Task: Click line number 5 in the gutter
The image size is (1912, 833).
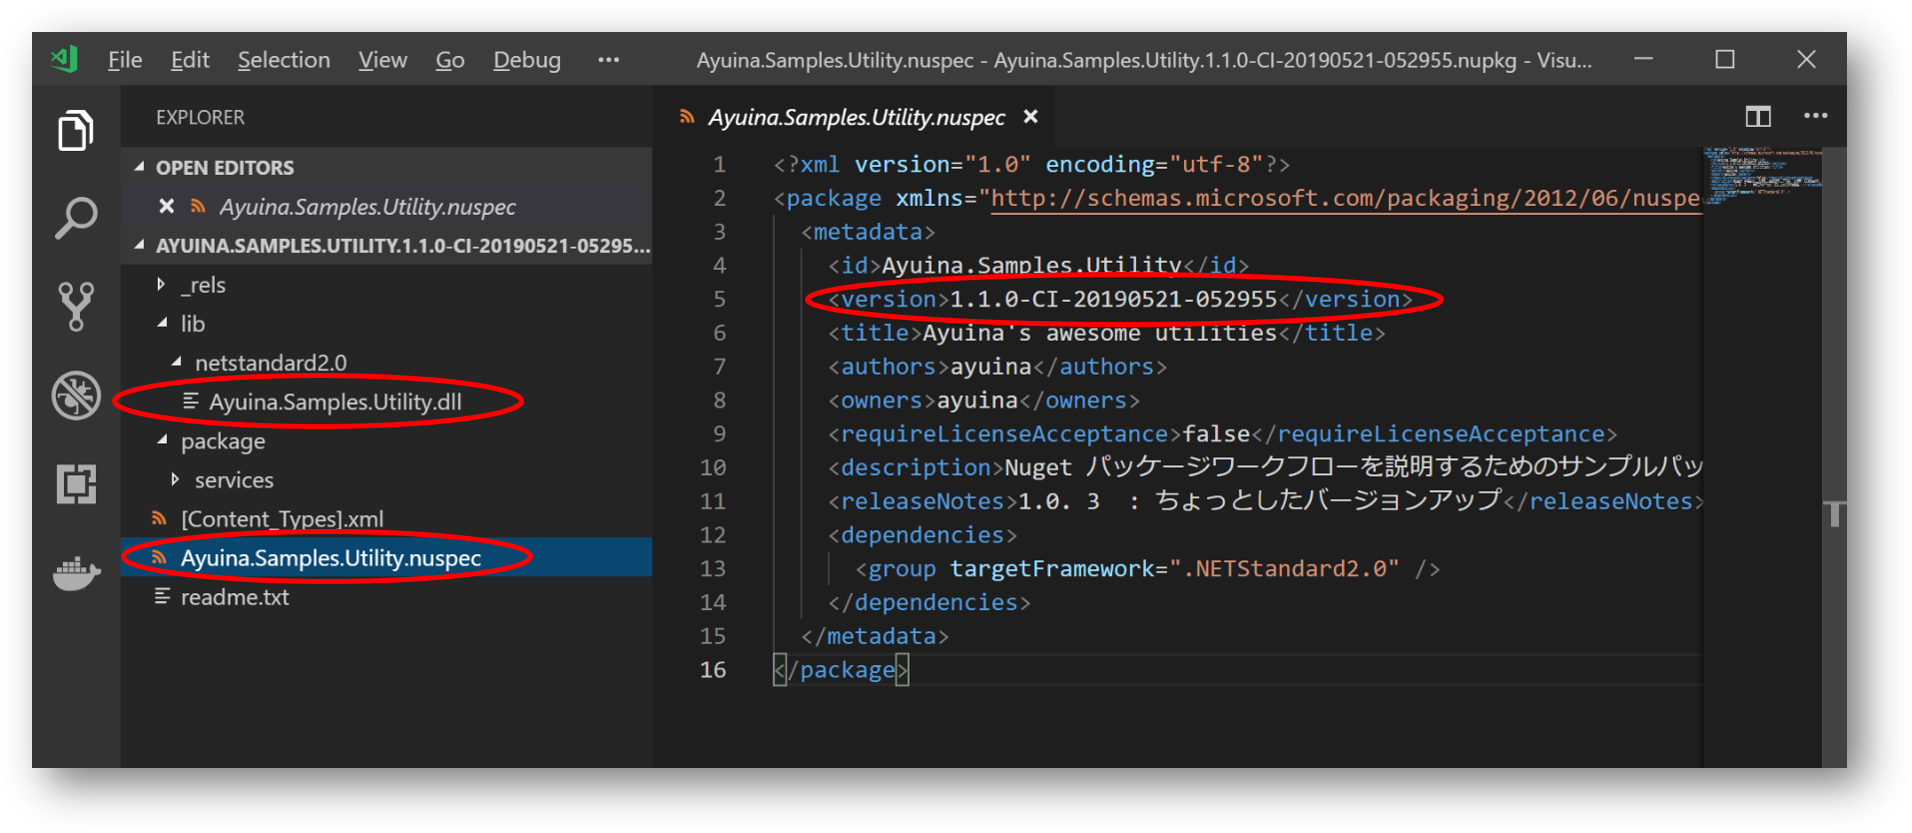Action: click(x=719, y=299)
